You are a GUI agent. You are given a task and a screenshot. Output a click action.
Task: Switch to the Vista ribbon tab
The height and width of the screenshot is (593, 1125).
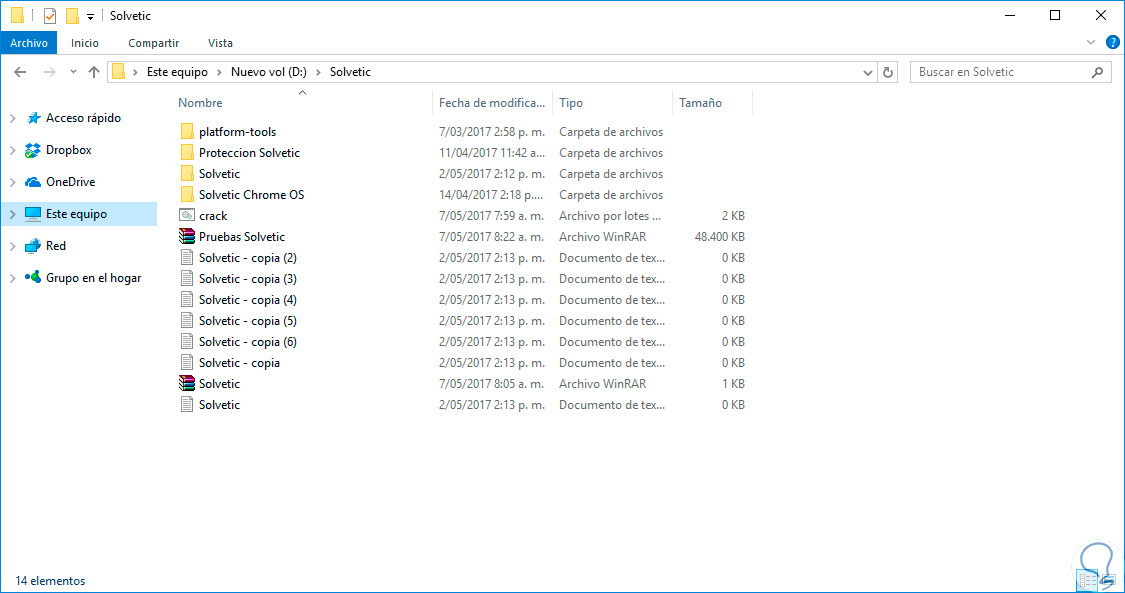[x=220, y=43]
